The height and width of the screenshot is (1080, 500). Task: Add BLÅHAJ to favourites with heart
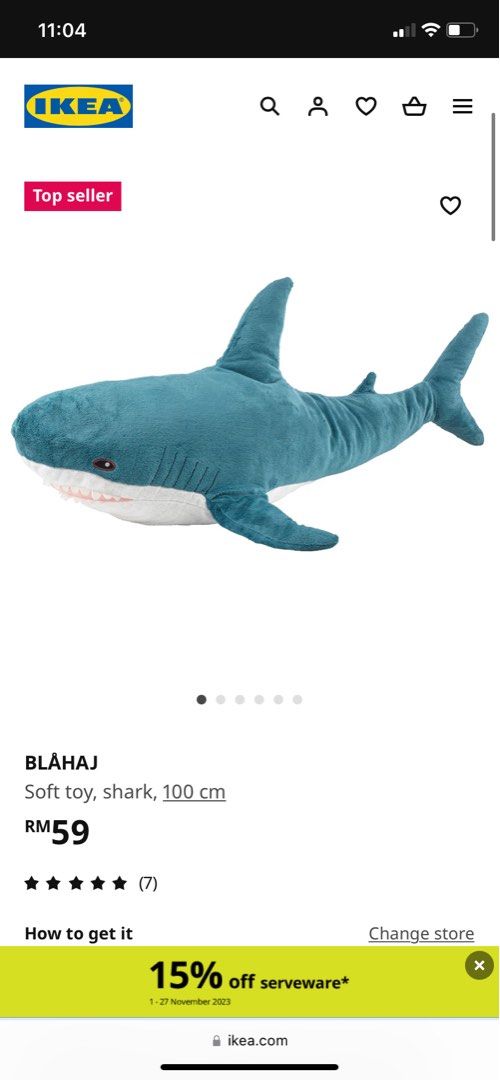(x=450, y=205)
